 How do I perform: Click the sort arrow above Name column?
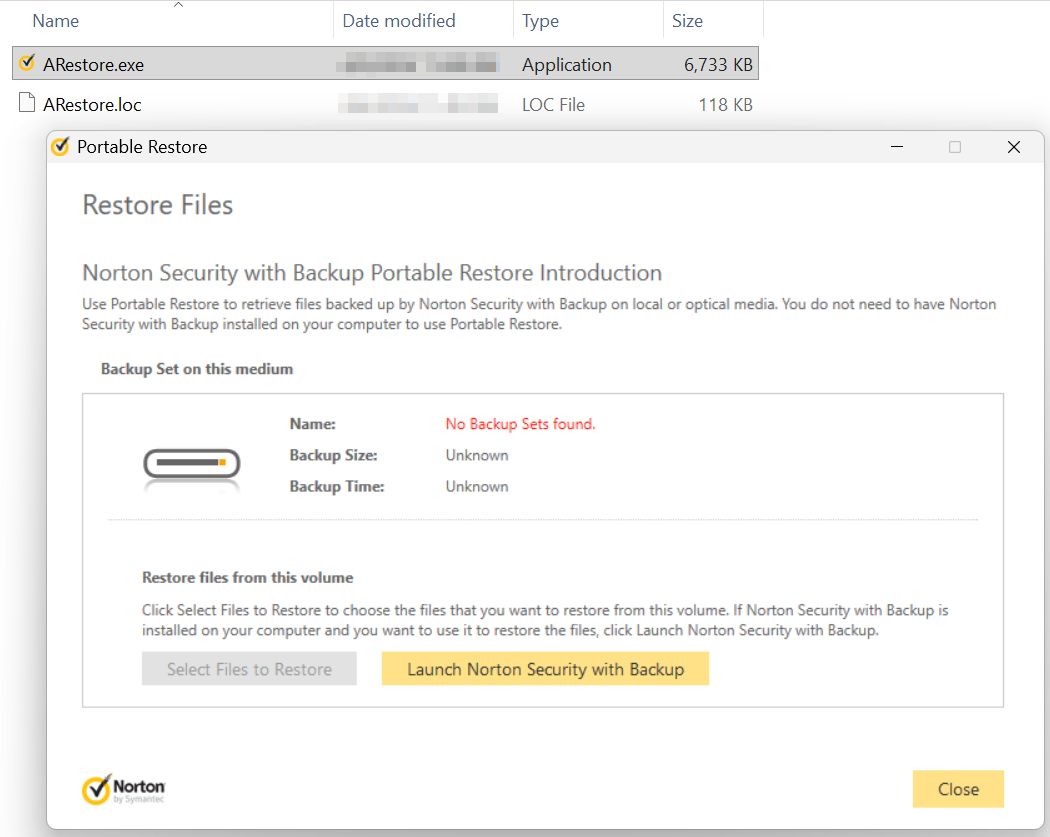pos(178,6)
